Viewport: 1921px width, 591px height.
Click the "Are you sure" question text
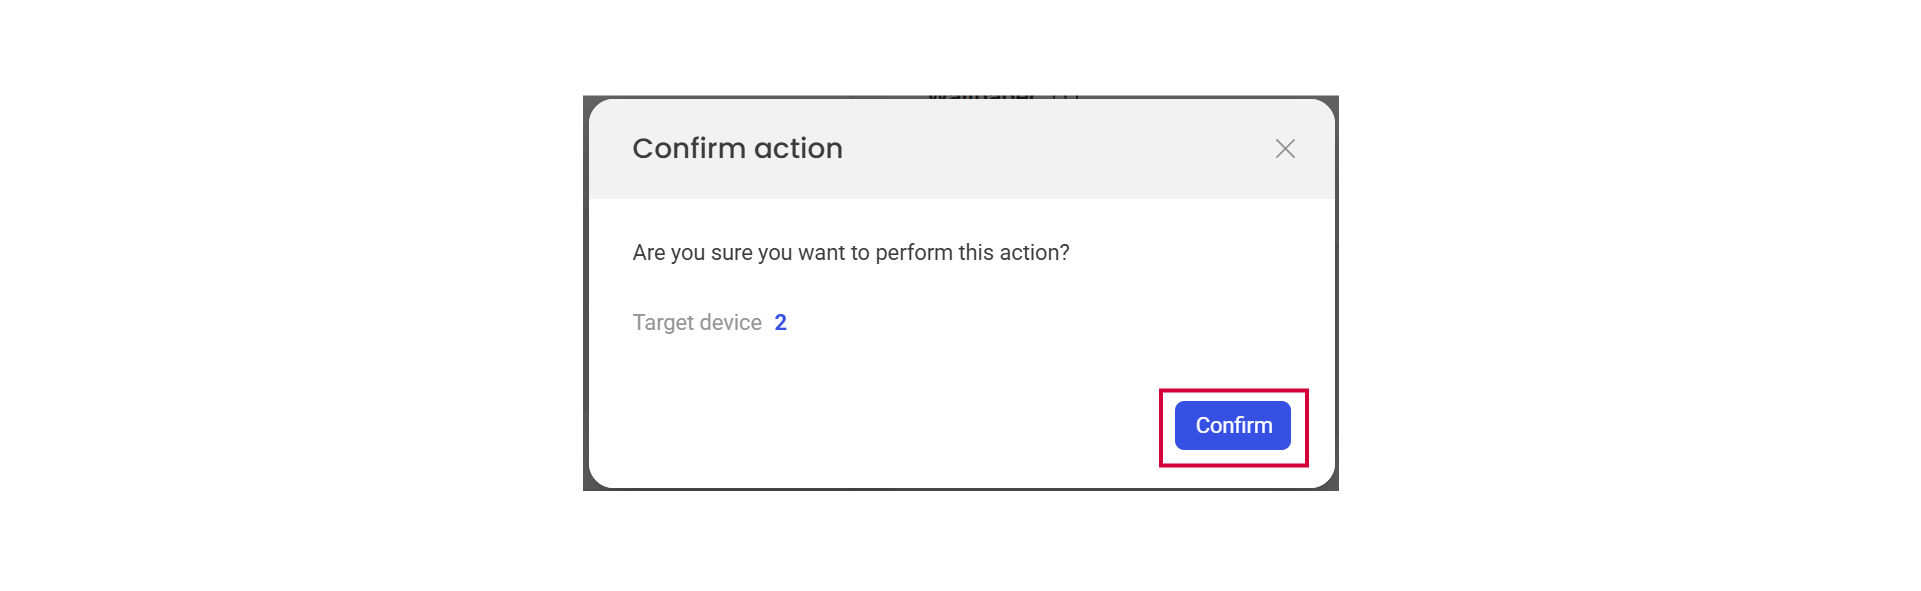tap(850, 253)
